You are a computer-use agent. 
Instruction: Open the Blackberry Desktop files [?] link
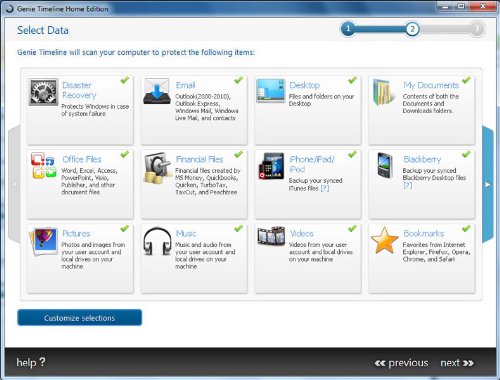(407, 185)
